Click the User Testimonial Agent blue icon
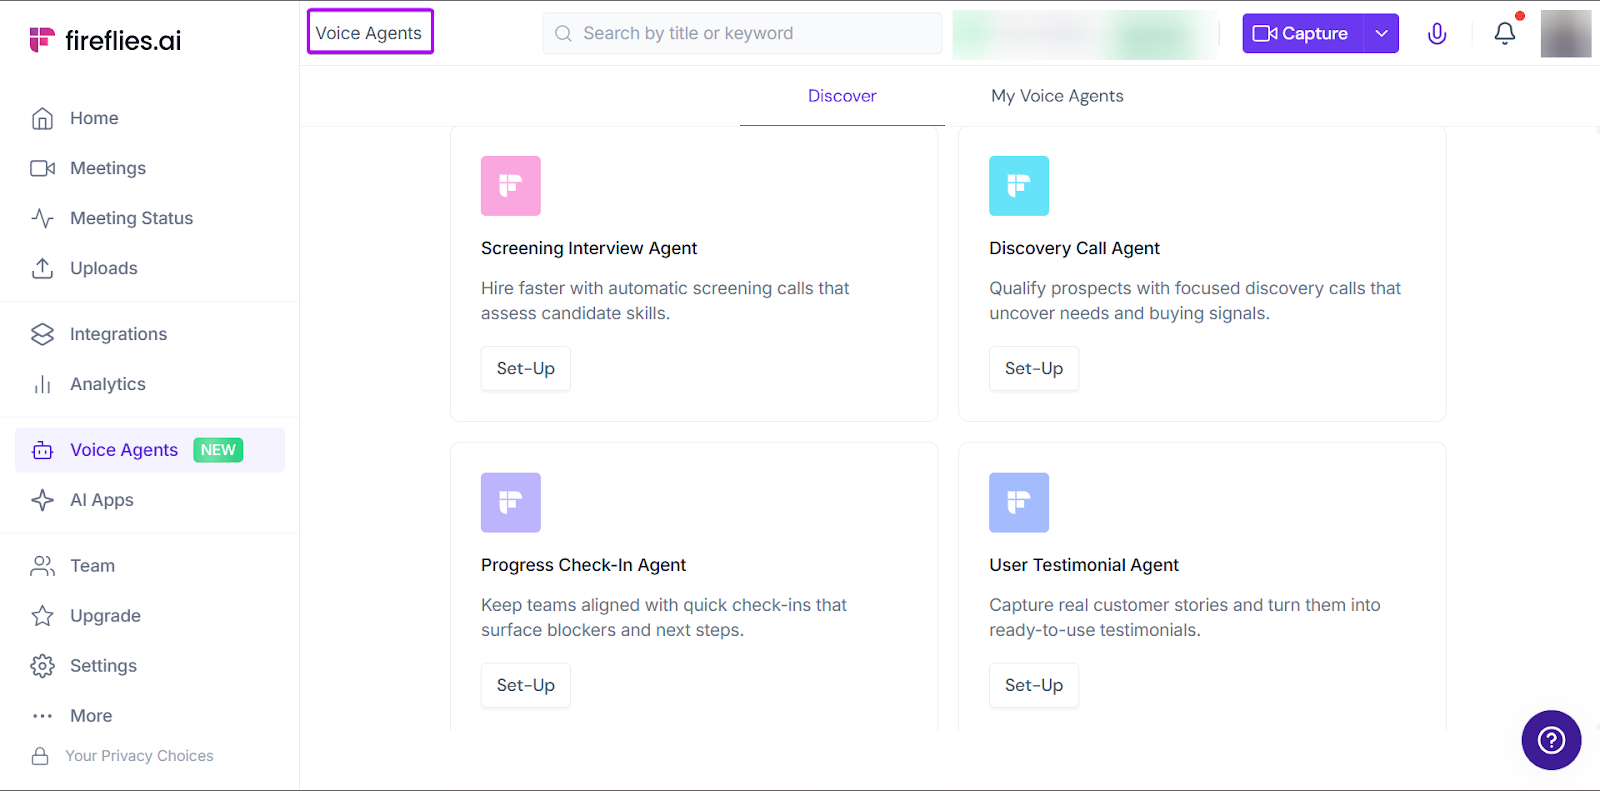 click(1019, 503)
